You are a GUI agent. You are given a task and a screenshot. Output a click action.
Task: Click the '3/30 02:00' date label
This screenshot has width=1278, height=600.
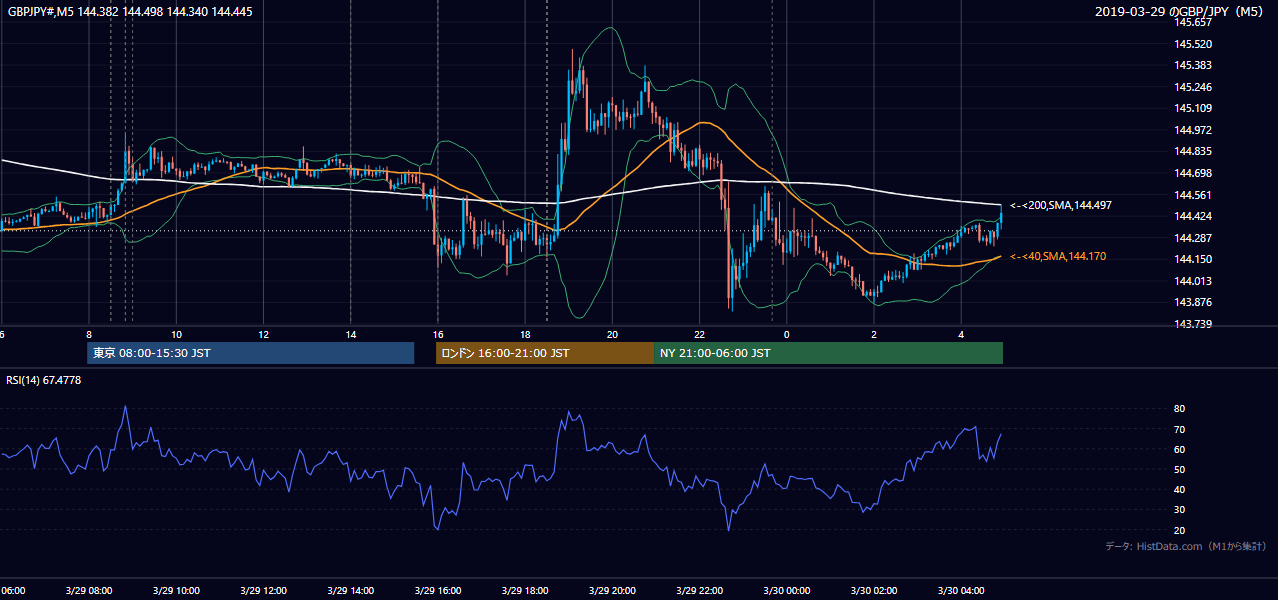point(874,590)
